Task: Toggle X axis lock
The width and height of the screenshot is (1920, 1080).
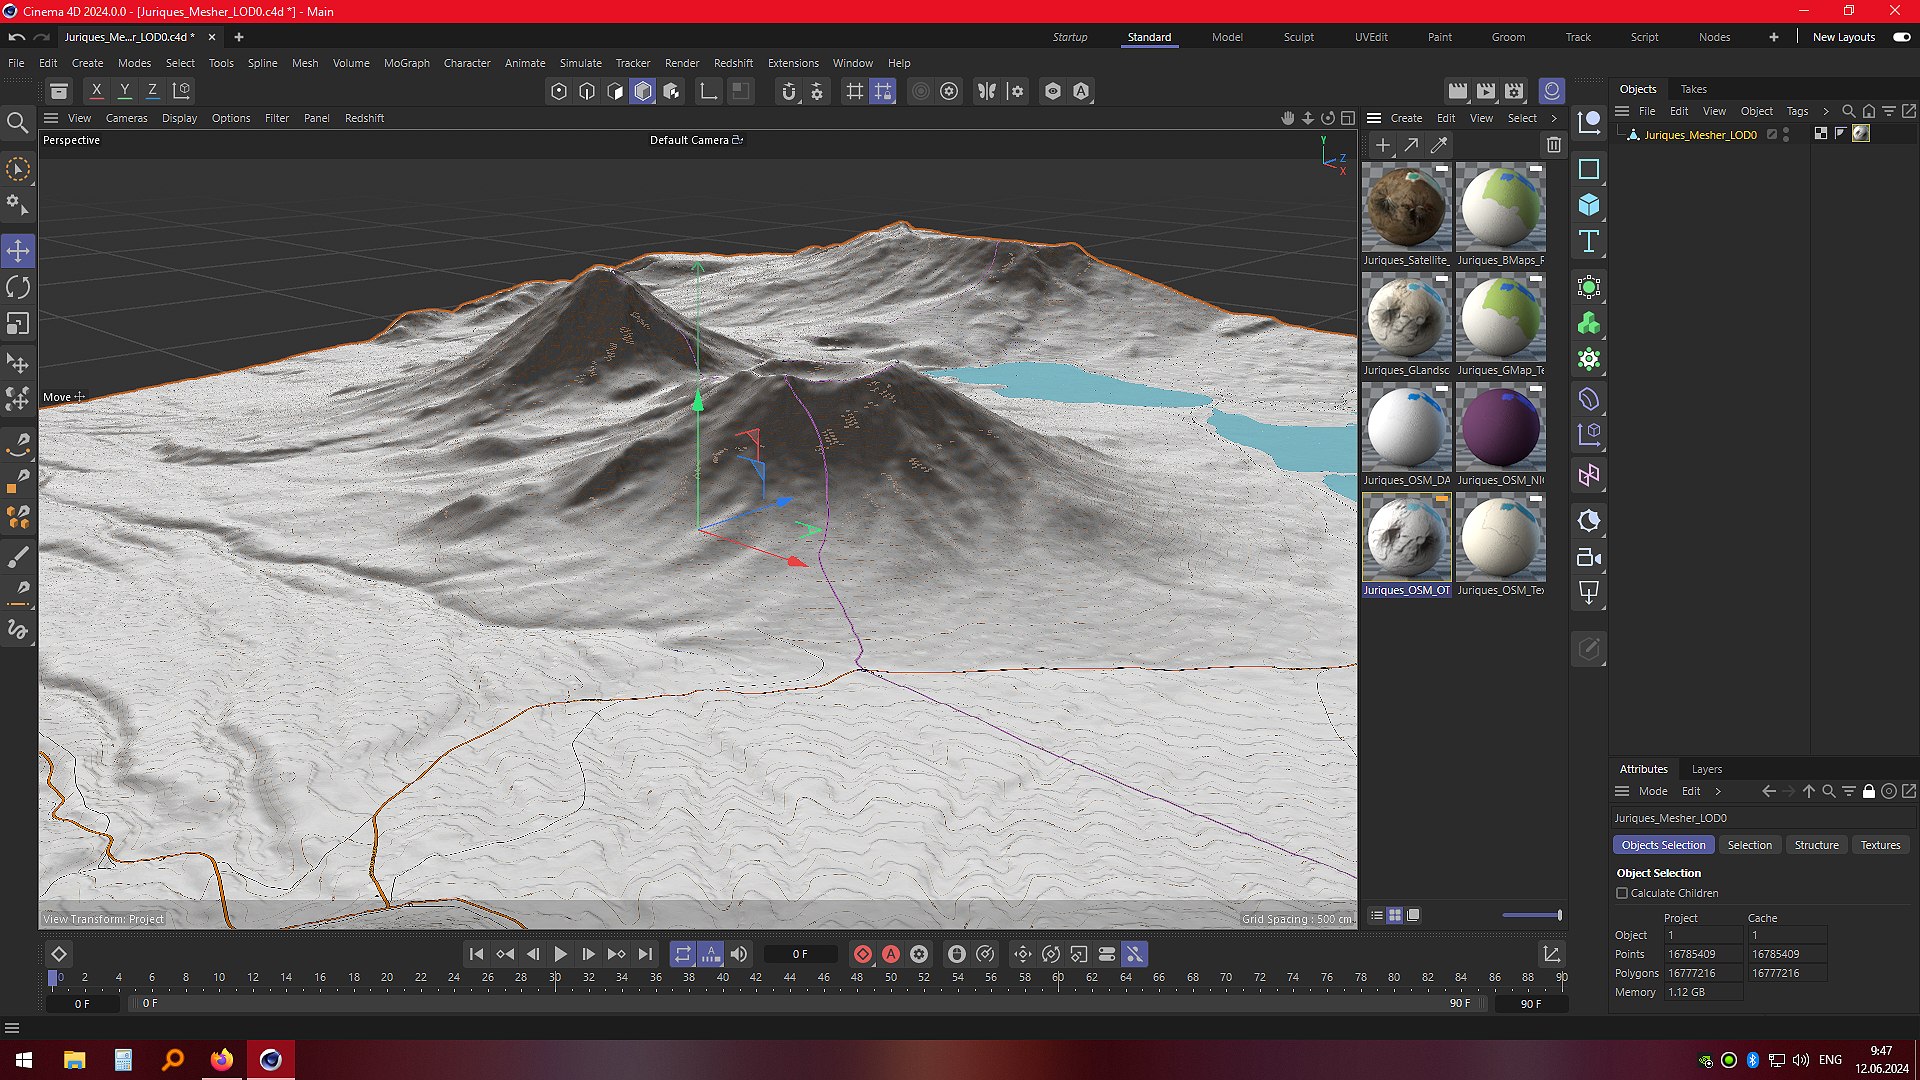Action: click(x=97, y=90)
